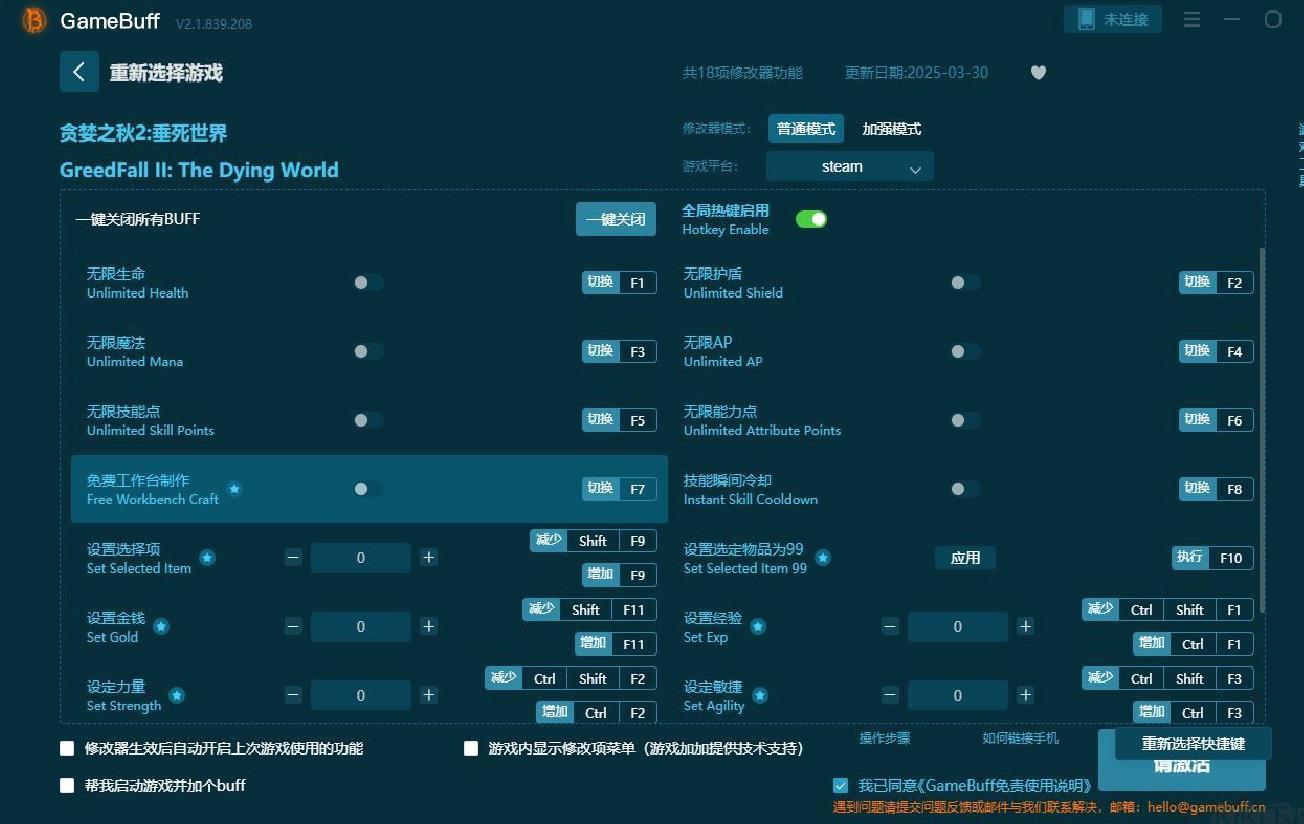Image resolution: width=1304 pixels, height=824 pixels.
Task: Increase Set Selected Item value with plus
Action: point(429,558)
